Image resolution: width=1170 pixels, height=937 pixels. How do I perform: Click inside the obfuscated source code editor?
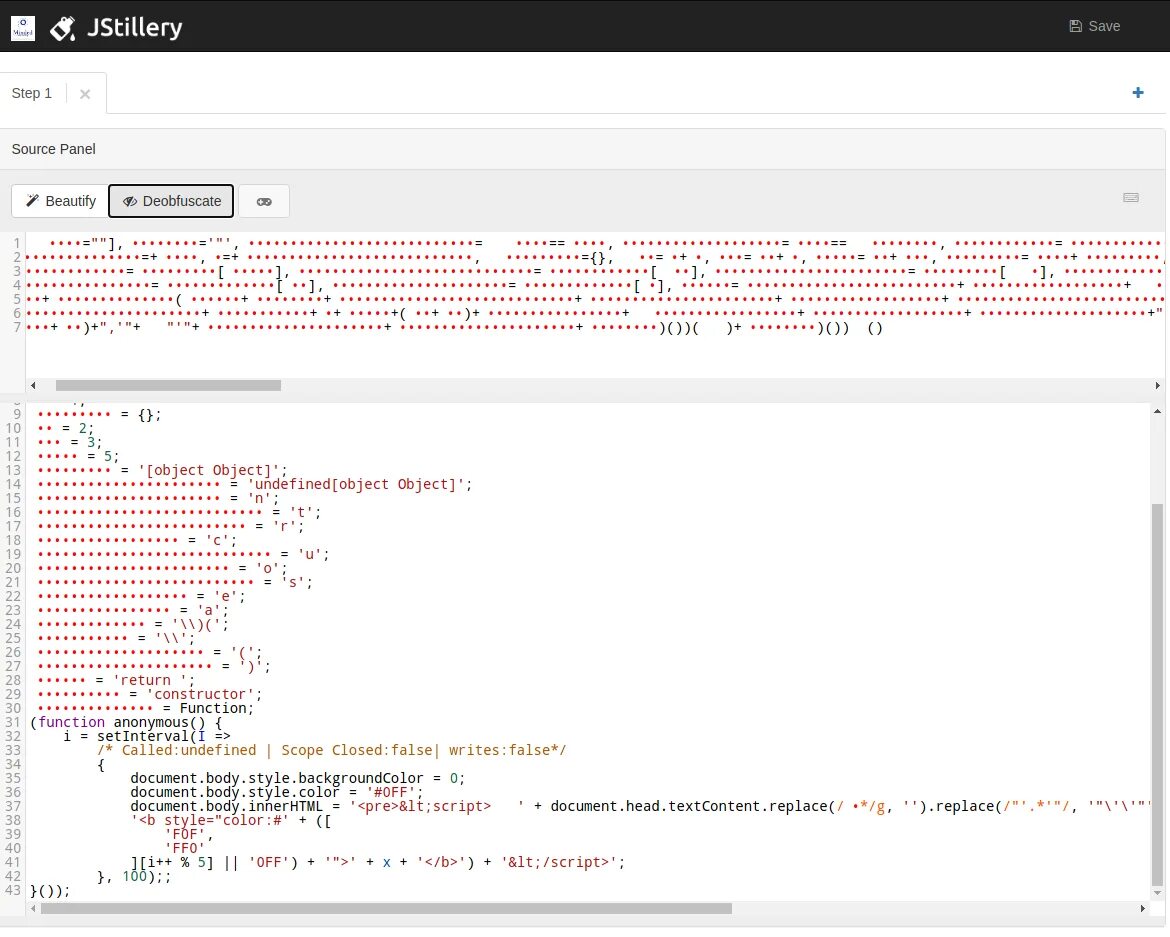pos(594,304)
